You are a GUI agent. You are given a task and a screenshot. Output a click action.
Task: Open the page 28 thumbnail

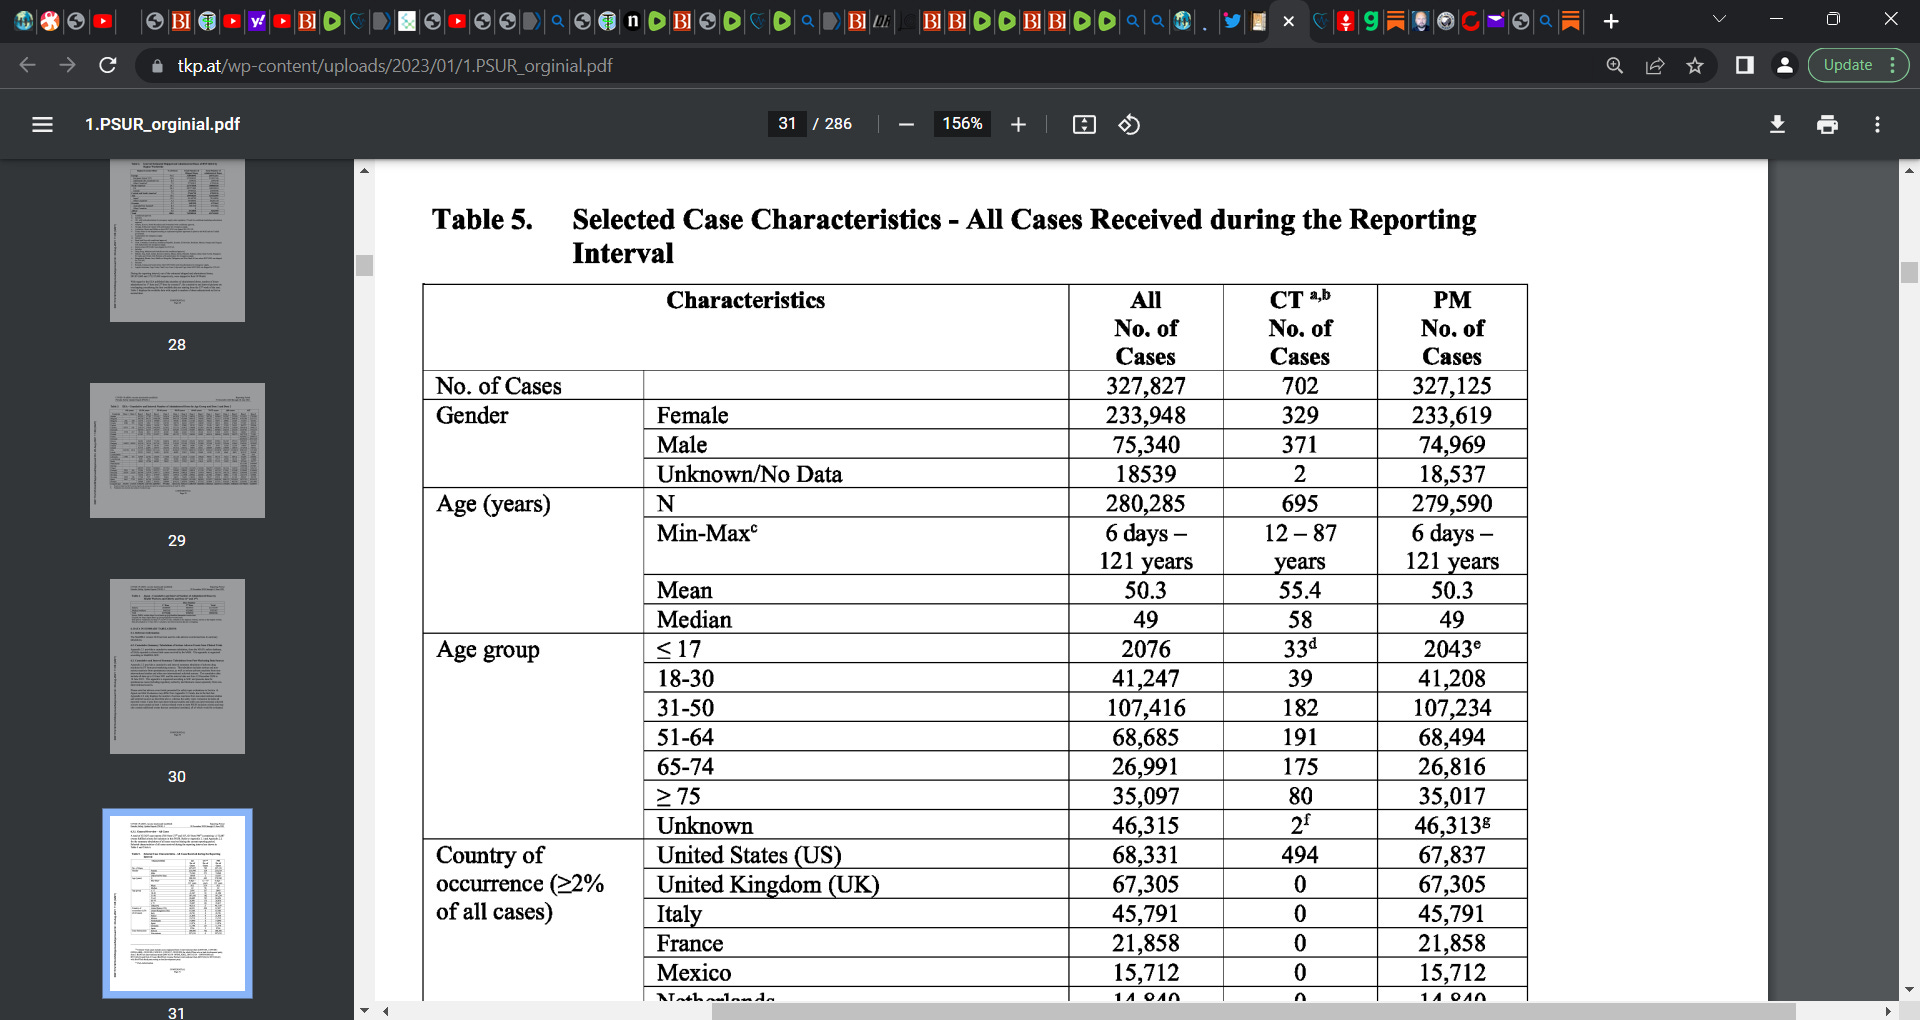[x=177, y=240]
